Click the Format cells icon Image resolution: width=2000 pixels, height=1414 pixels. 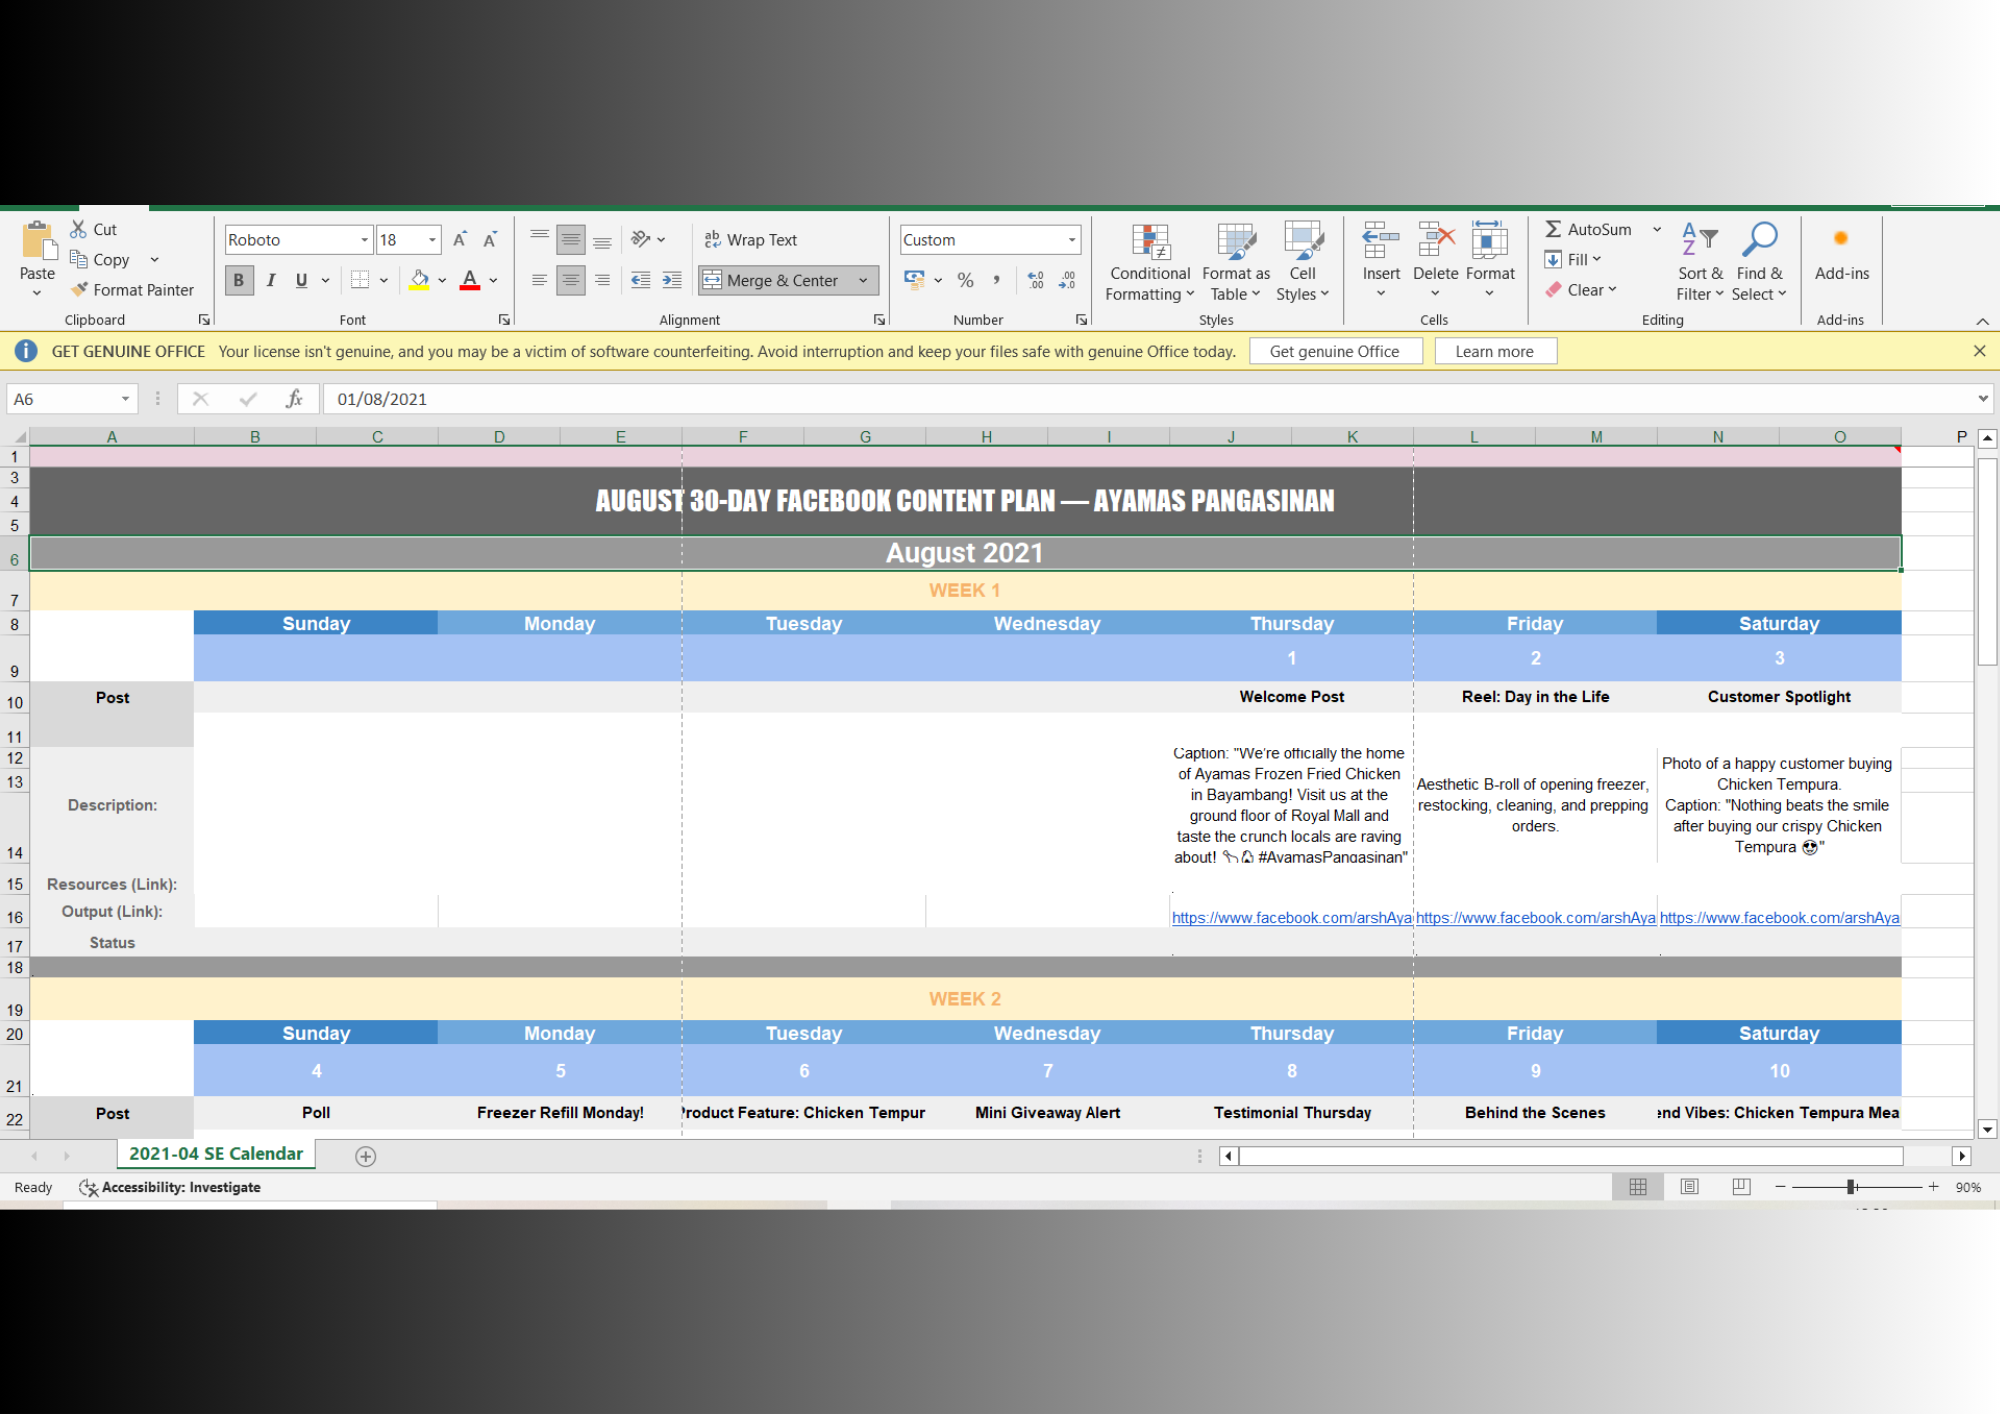tap(1490, 240)
